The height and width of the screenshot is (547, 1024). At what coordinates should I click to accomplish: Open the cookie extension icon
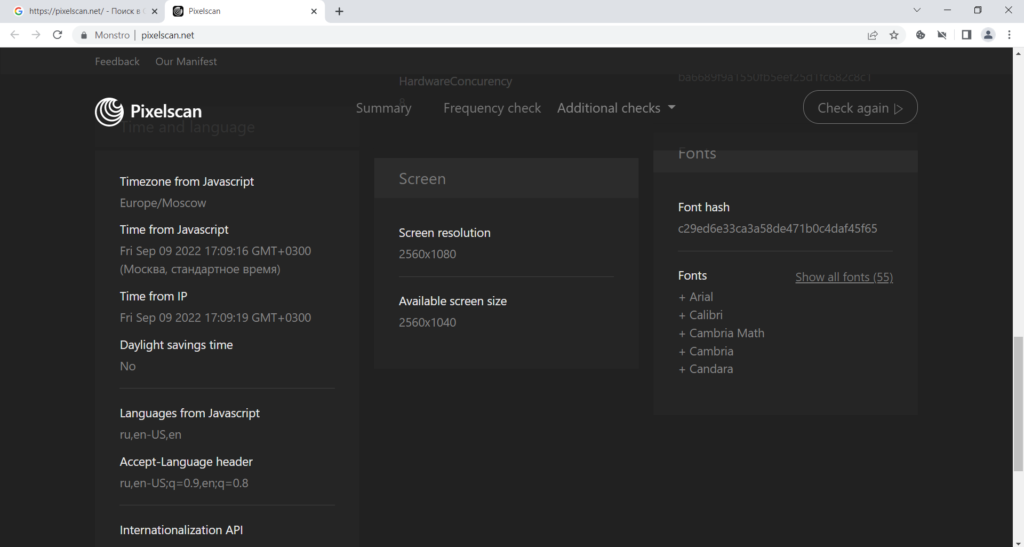[921, 34]
